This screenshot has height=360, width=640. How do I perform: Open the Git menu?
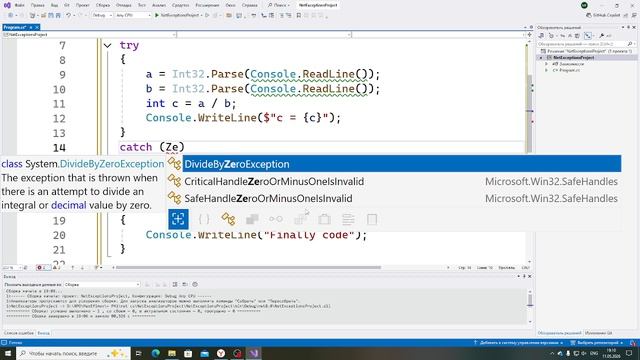coord(67,5)
